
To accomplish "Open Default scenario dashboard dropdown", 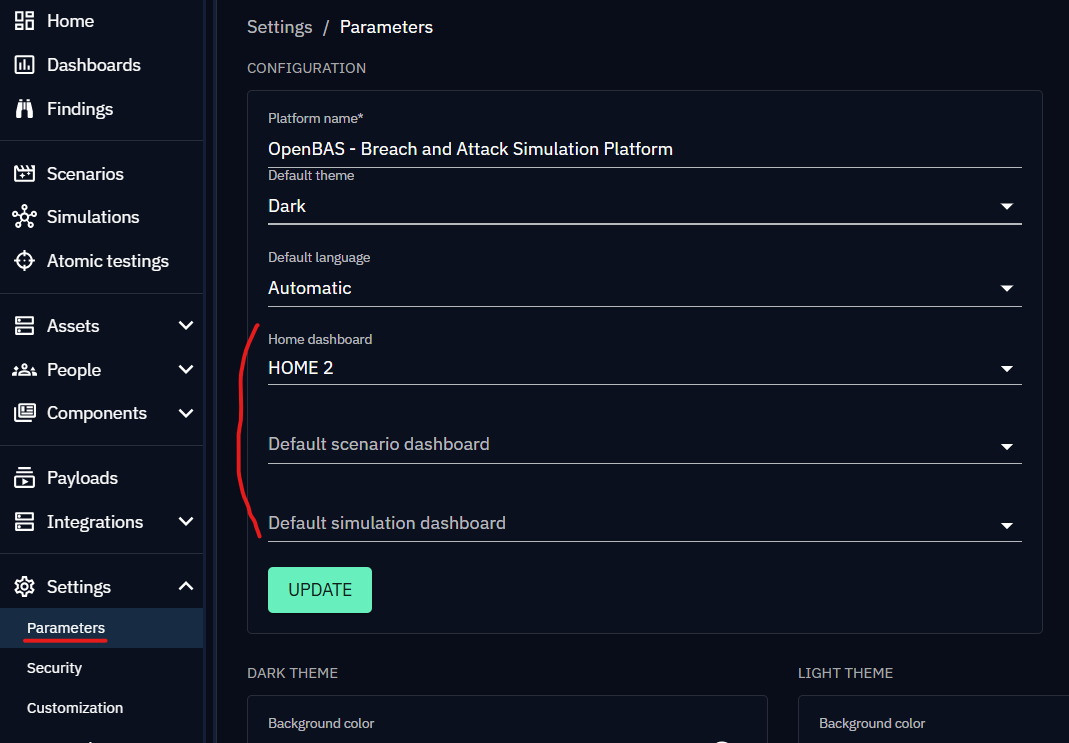I will coord(1006,447).
